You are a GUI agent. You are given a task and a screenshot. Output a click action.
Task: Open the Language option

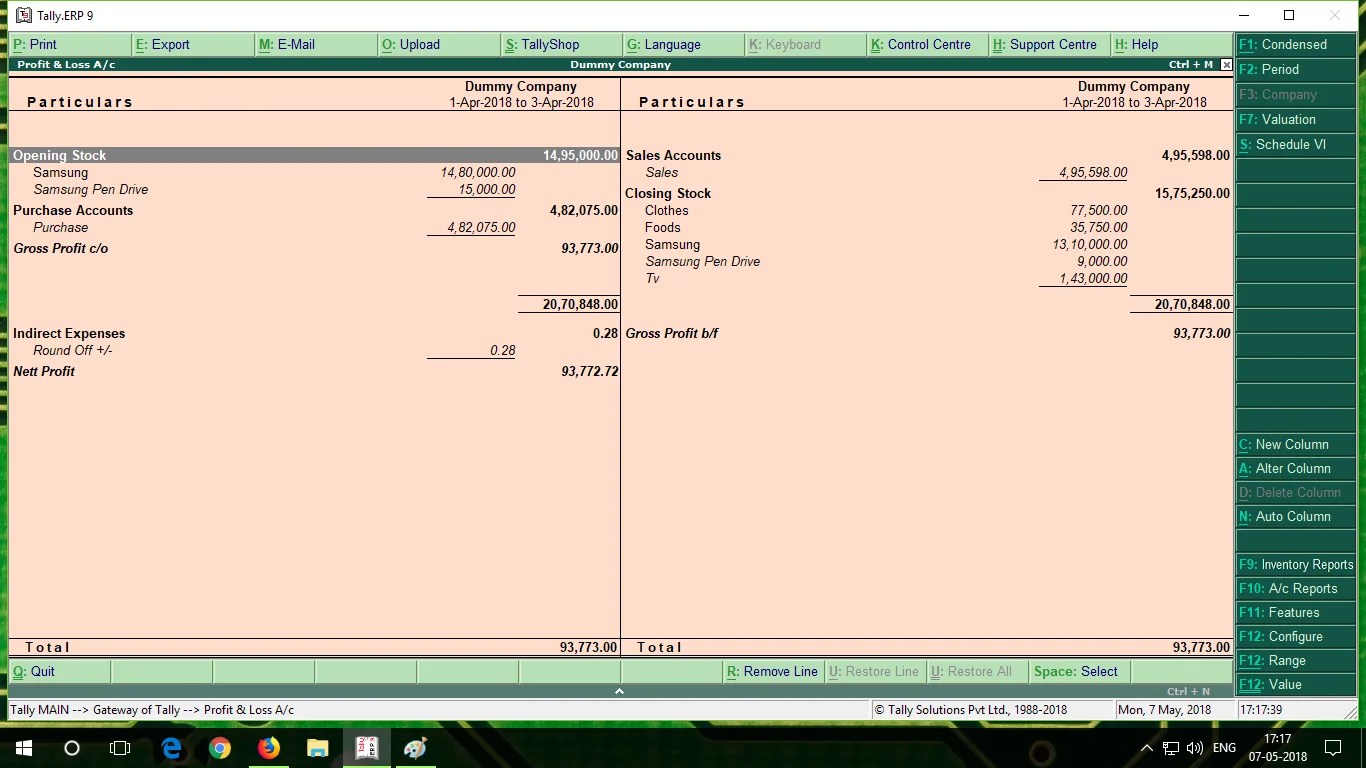pyautogui.click(x=684, y=44)
